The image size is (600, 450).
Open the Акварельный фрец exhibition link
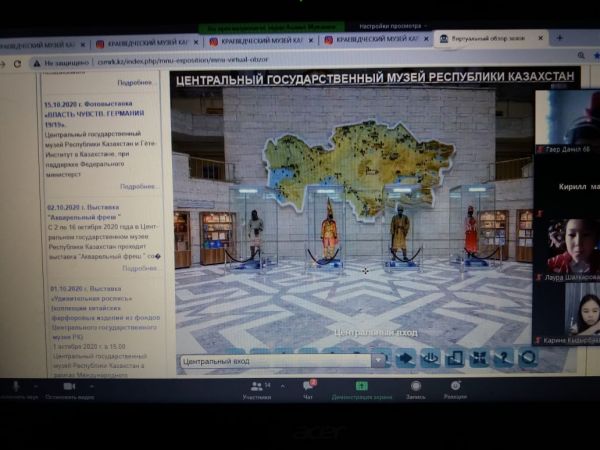click(86, 216)
